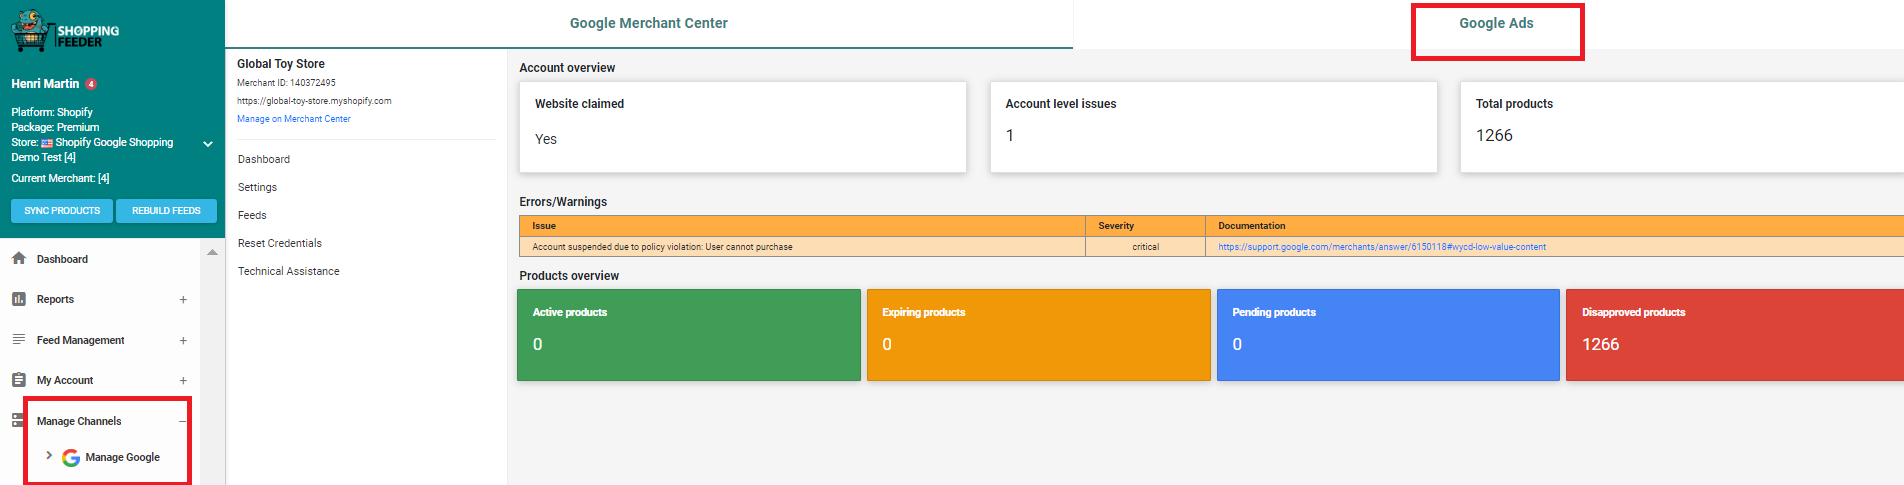This screenshot has height=485, width=1904.
Task: Click the Shopping Feeder logo
Action: [65, 31]
